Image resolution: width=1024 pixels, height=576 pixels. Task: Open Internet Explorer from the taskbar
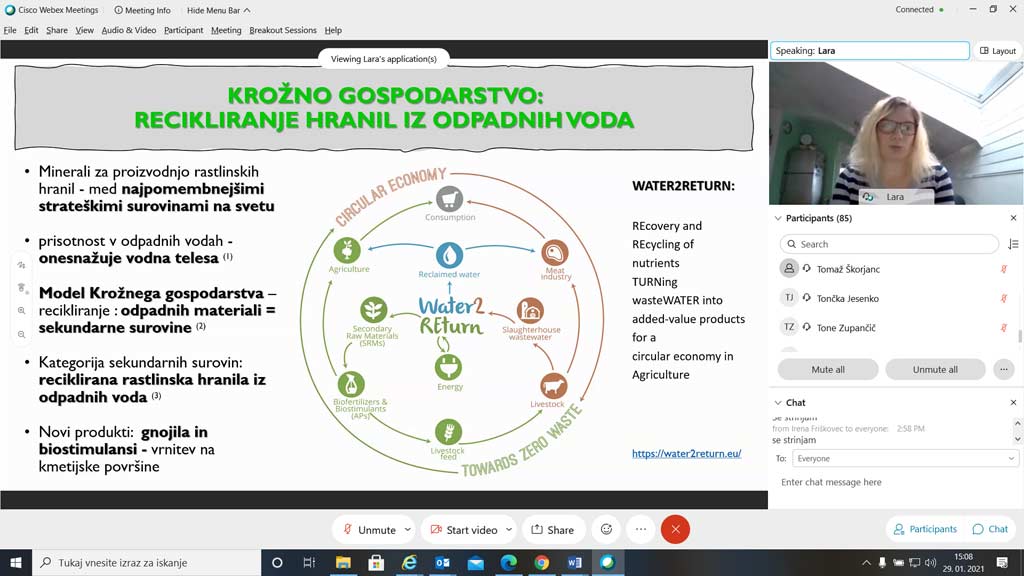pos(409,562)
